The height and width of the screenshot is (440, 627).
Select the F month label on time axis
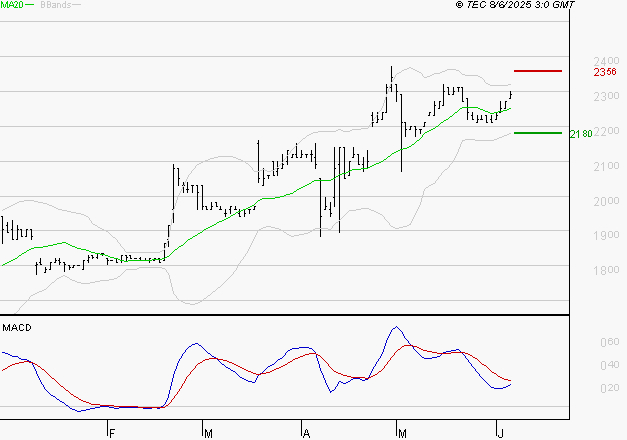pyautogui.click(x=112, y=431)
